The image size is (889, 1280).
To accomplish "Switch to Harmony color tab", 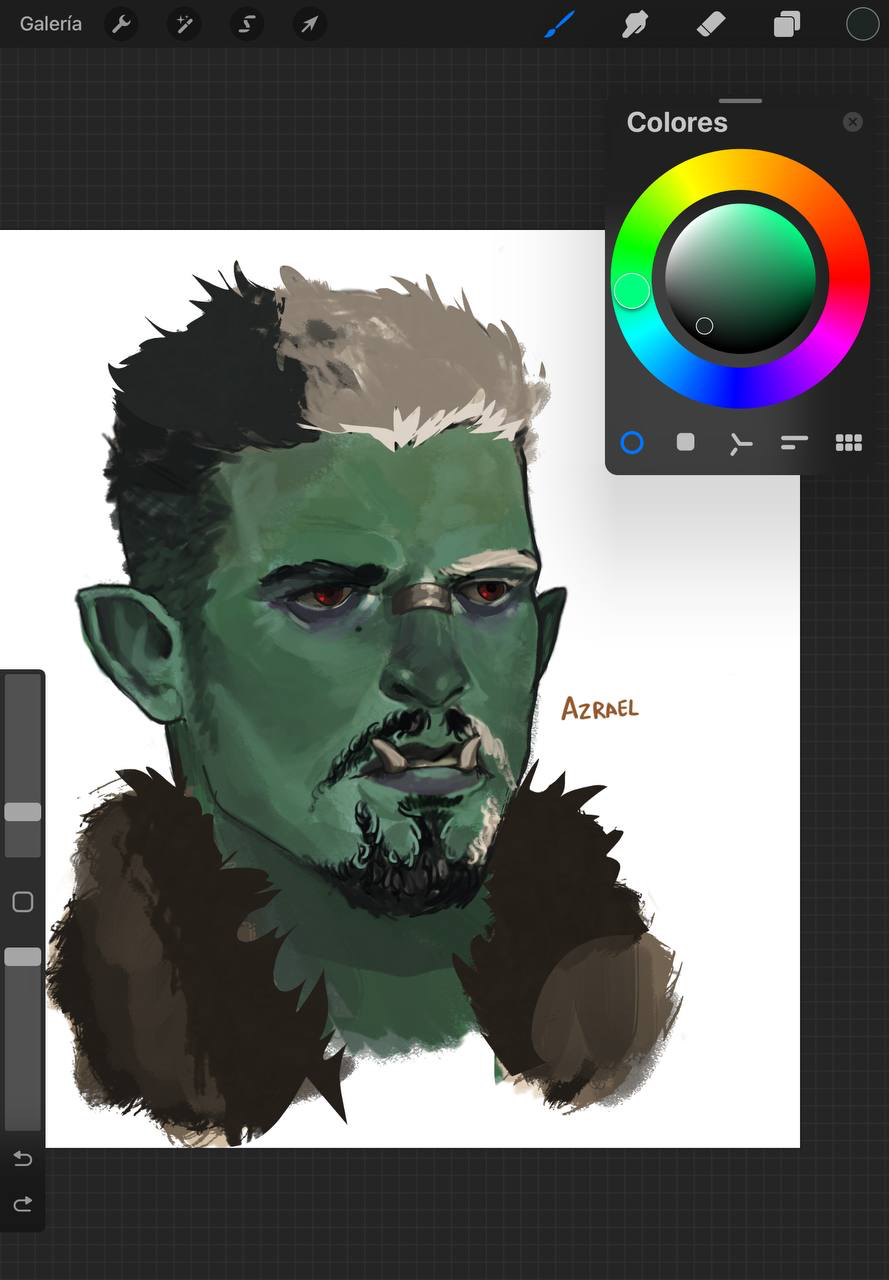I will click(x=740, y=443).
